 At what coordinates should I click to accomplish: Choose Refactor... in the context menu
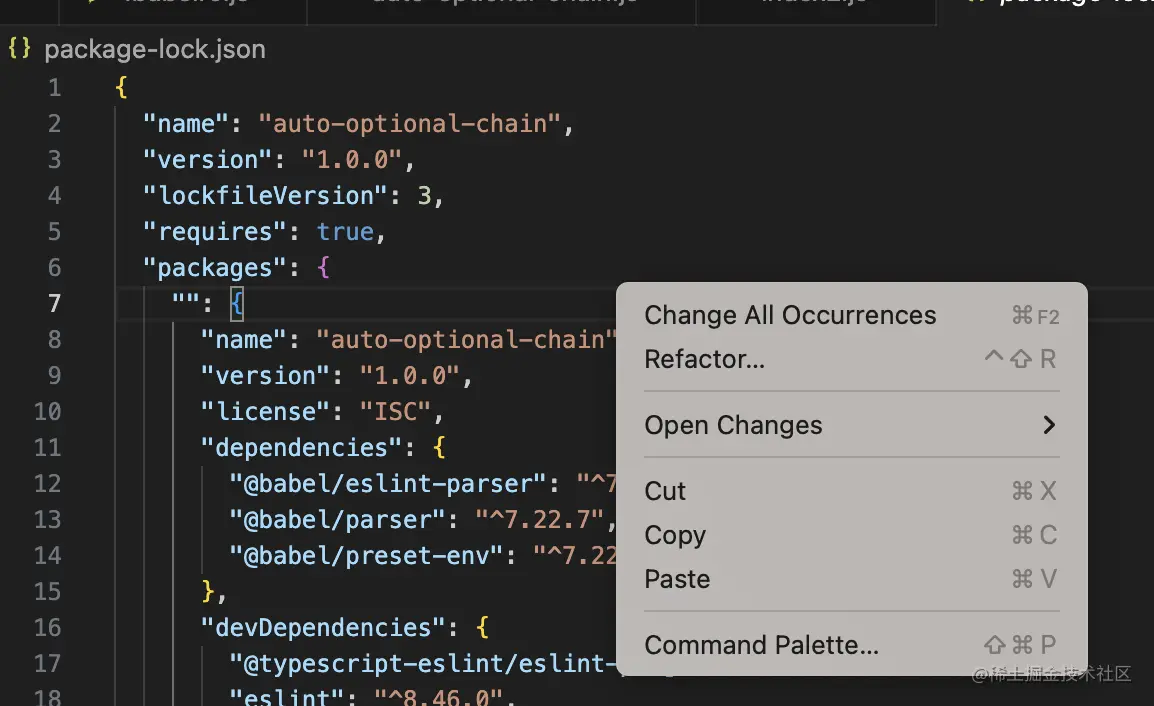point(704,359)
